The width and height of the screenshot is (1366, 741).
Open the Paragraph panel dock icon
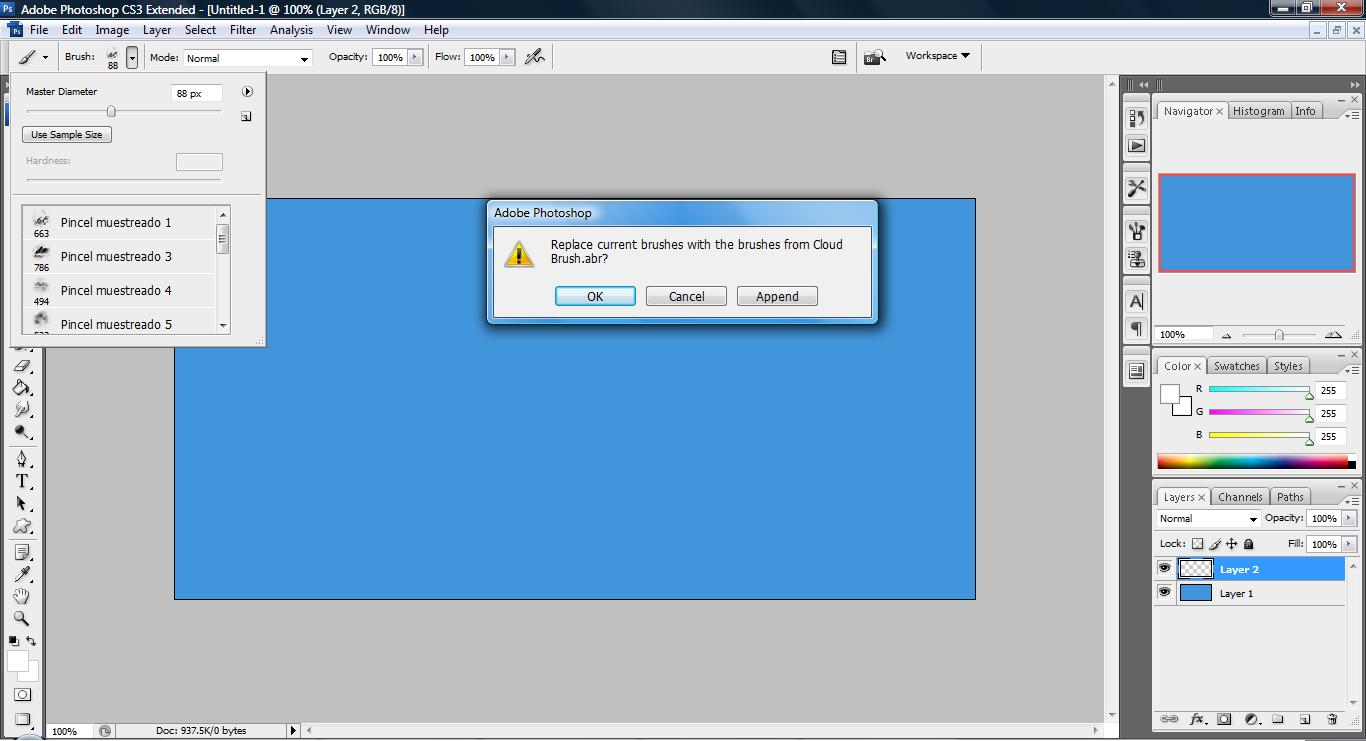(x=1136, y=328)
